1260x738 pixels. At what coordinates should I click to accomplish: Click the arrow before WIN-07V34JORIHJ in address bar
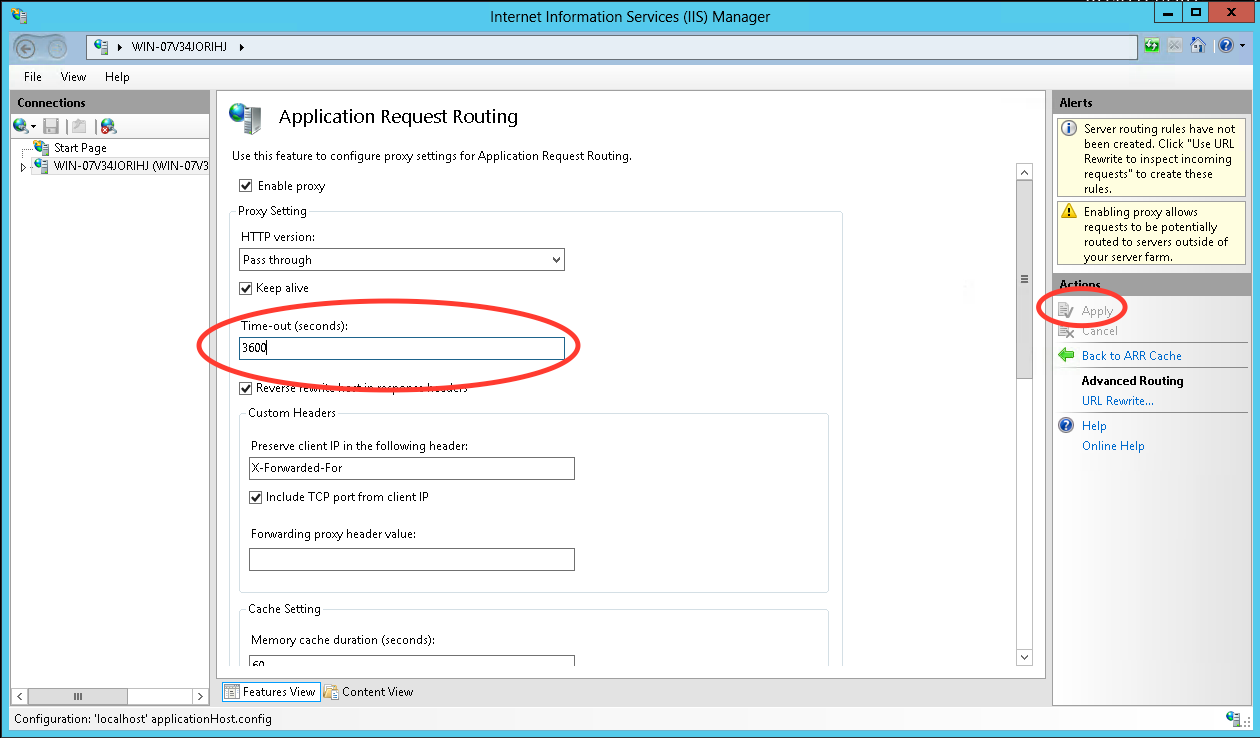click(x=121, y=47)
